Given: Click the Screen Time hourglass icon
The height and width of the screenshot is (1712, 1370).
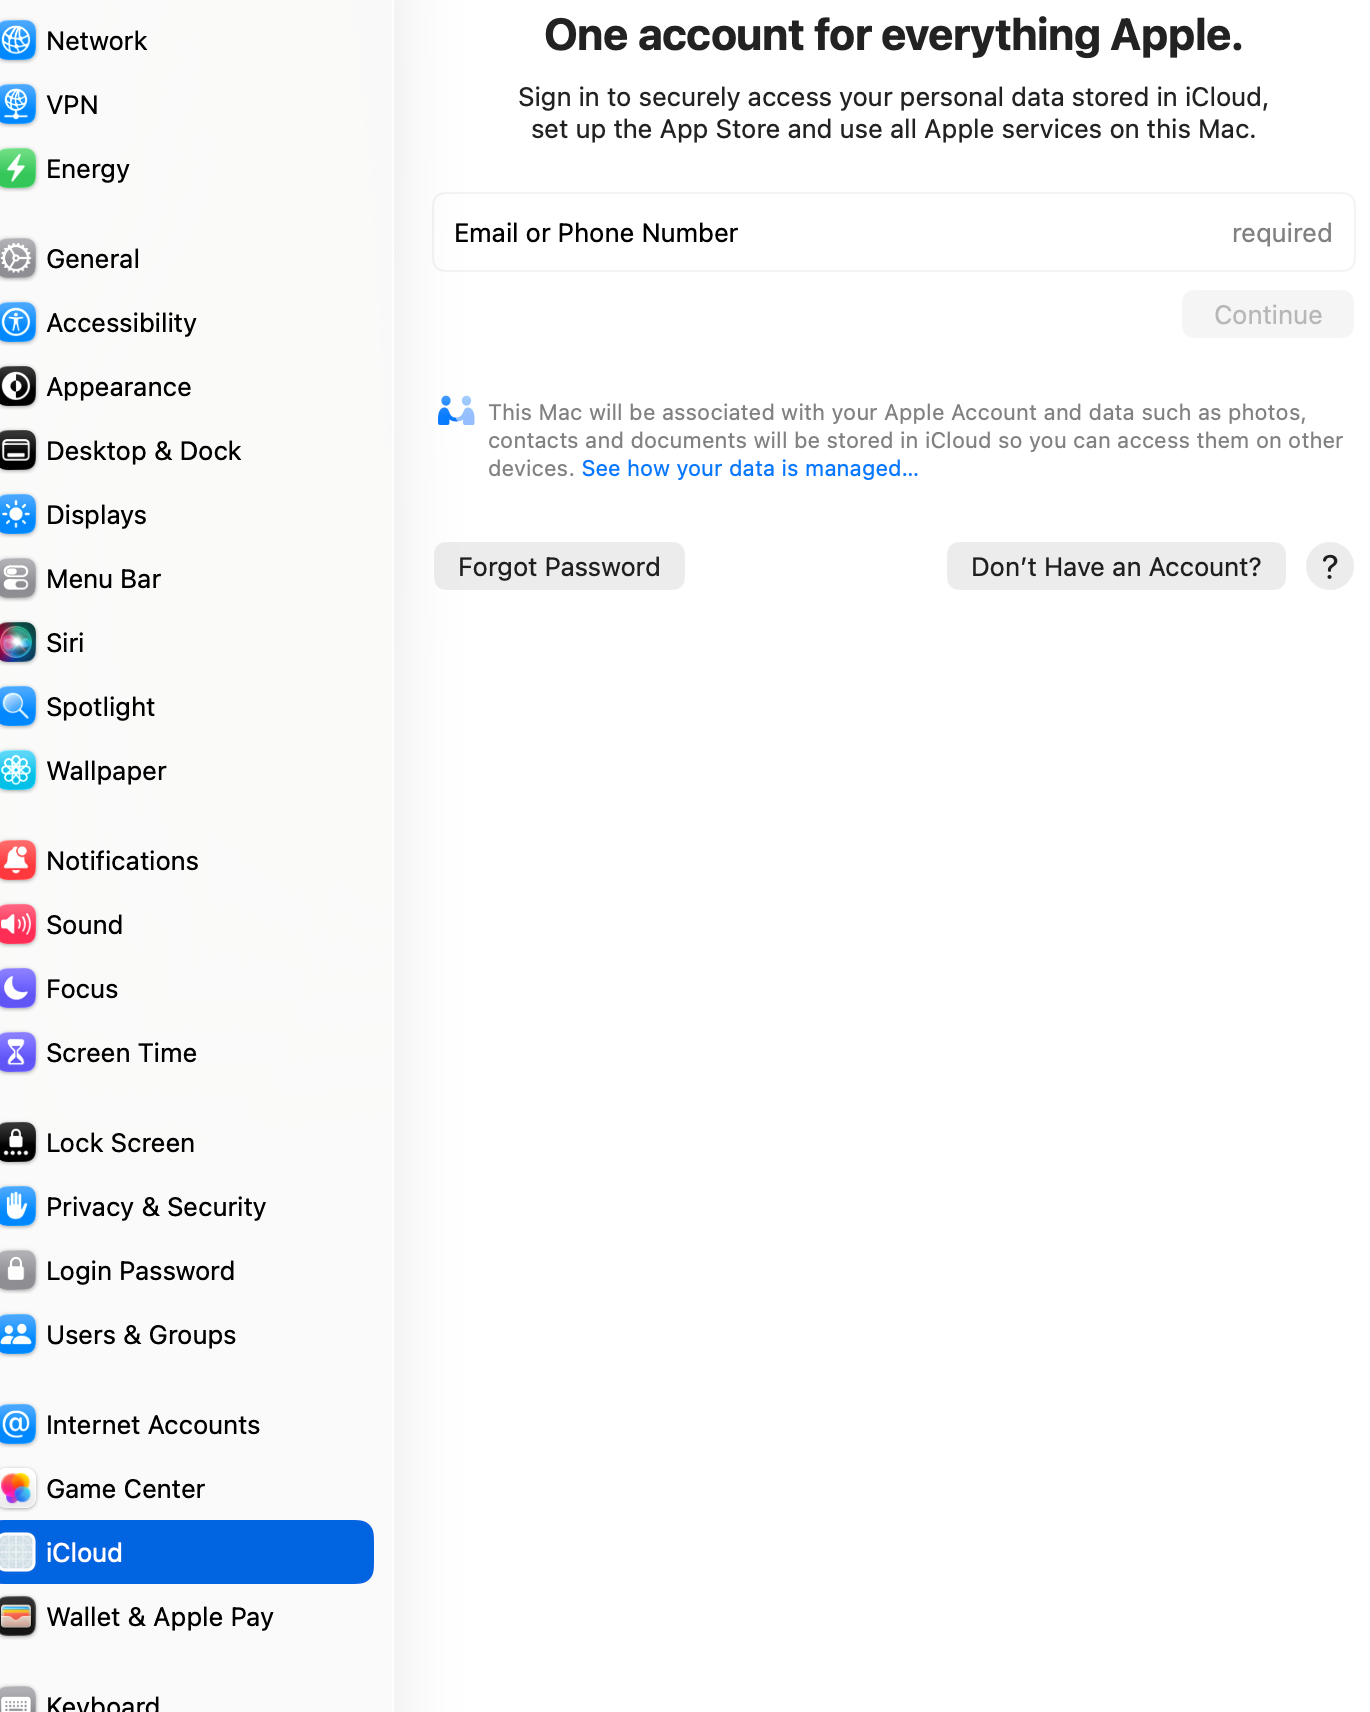Looking at the screenshot, I should point(17,1052).
